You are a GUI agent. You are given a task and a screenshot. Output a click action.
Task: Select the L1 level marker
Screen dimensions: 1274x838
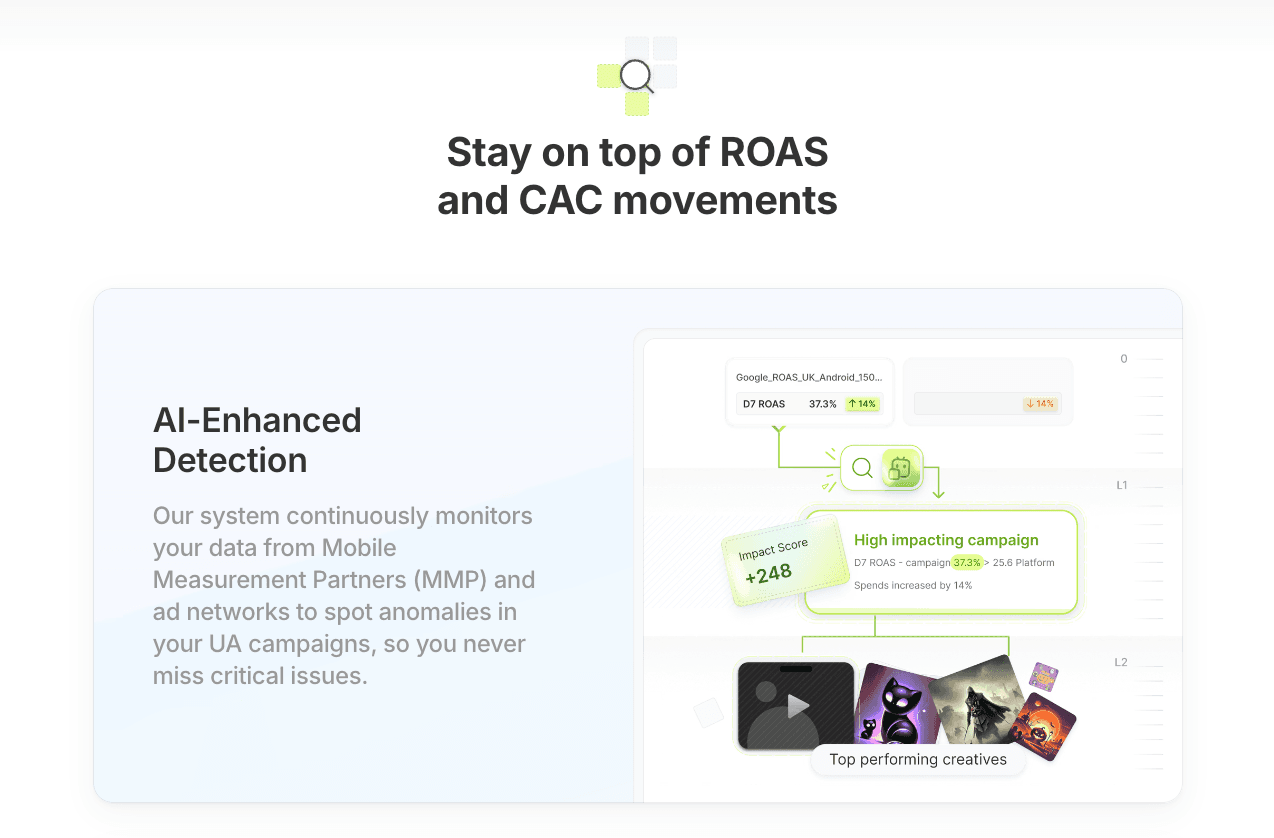tap(1122, 485)
